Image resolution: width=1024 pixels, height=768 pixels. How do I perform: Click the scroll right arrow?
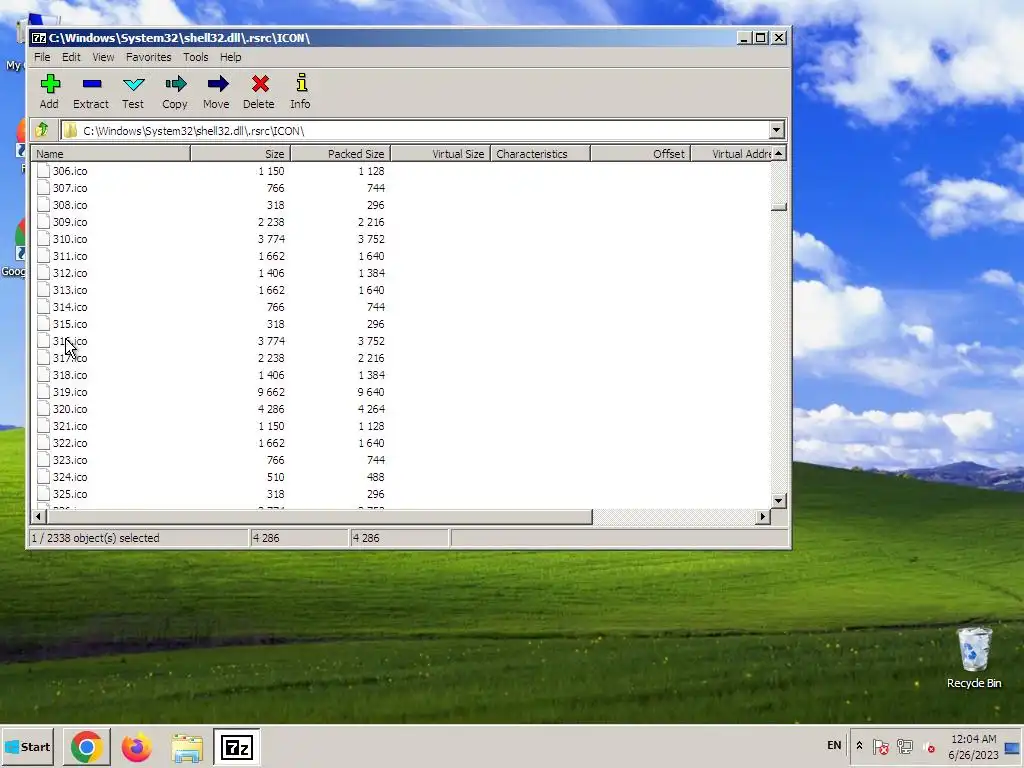pyautogui.click(x=763, y=517)
